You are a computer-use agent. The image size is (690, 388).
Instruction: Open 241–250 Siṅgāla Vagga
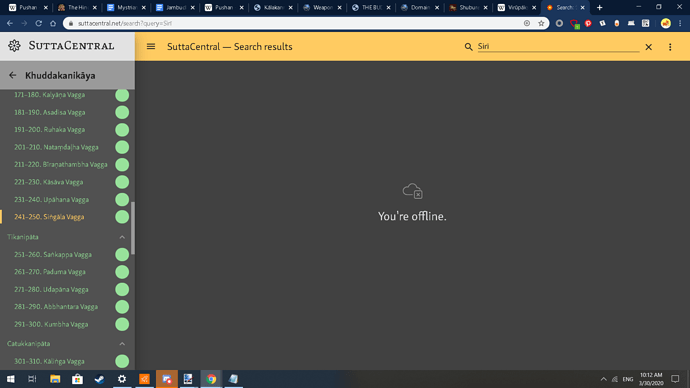click(49, 217)
